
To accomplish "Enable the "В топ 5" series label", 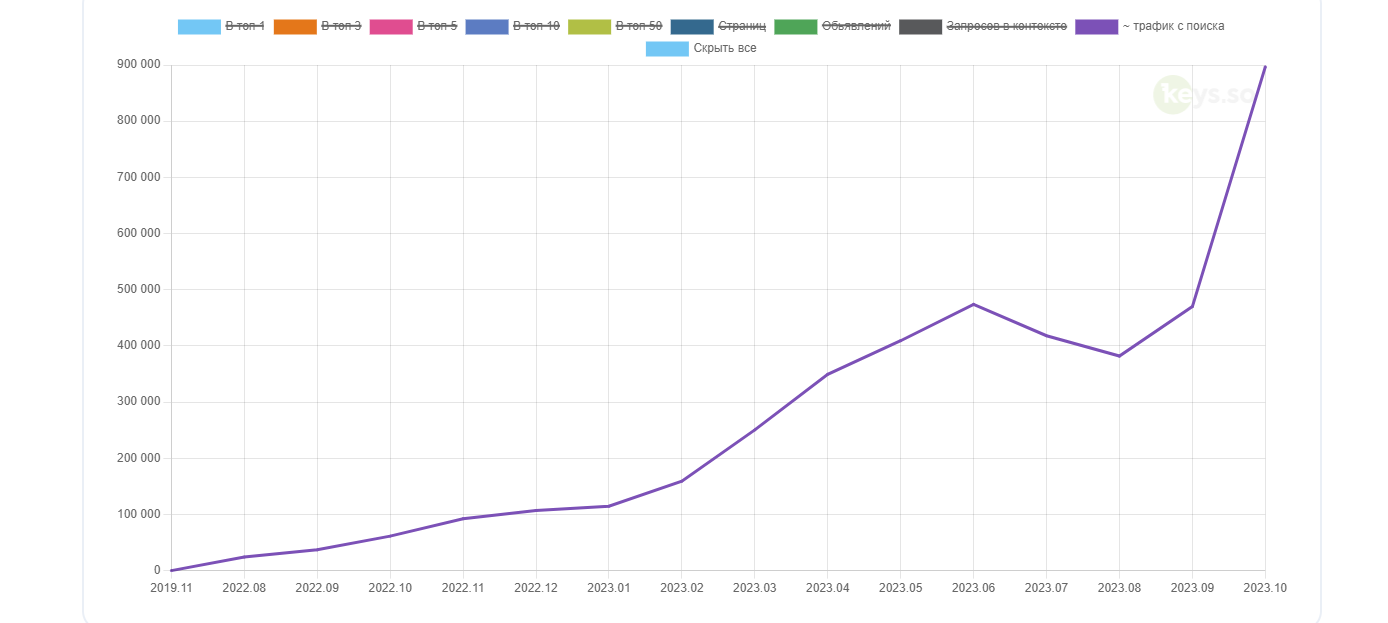I will [437, 26].
